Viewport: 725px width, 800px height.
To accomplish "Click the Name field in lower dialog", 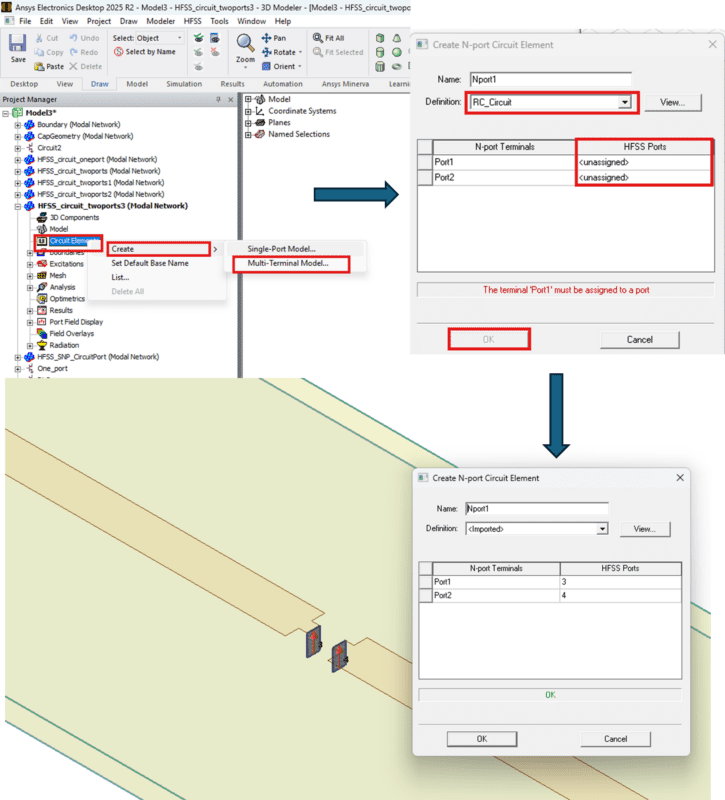I will (537, 509).
